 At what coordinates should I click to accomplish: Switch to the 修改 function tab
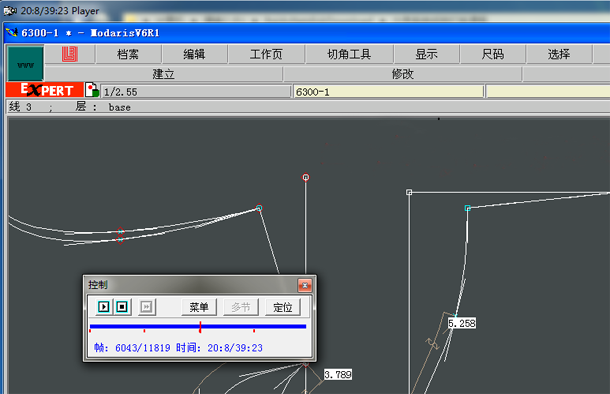pyautogui.click(x=403, y=74)
